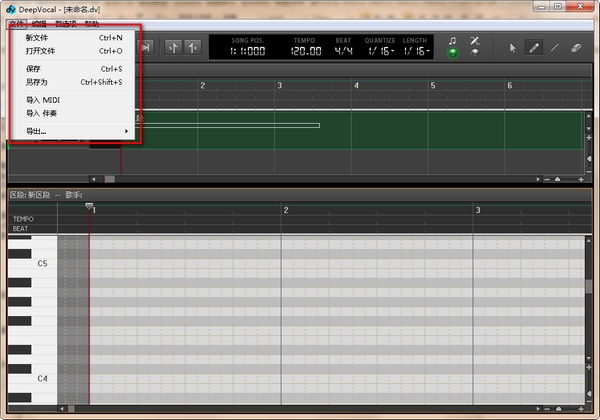600x420 pixels.
Task: Click the crossed tools settings icon
Action: pos(475,41)
